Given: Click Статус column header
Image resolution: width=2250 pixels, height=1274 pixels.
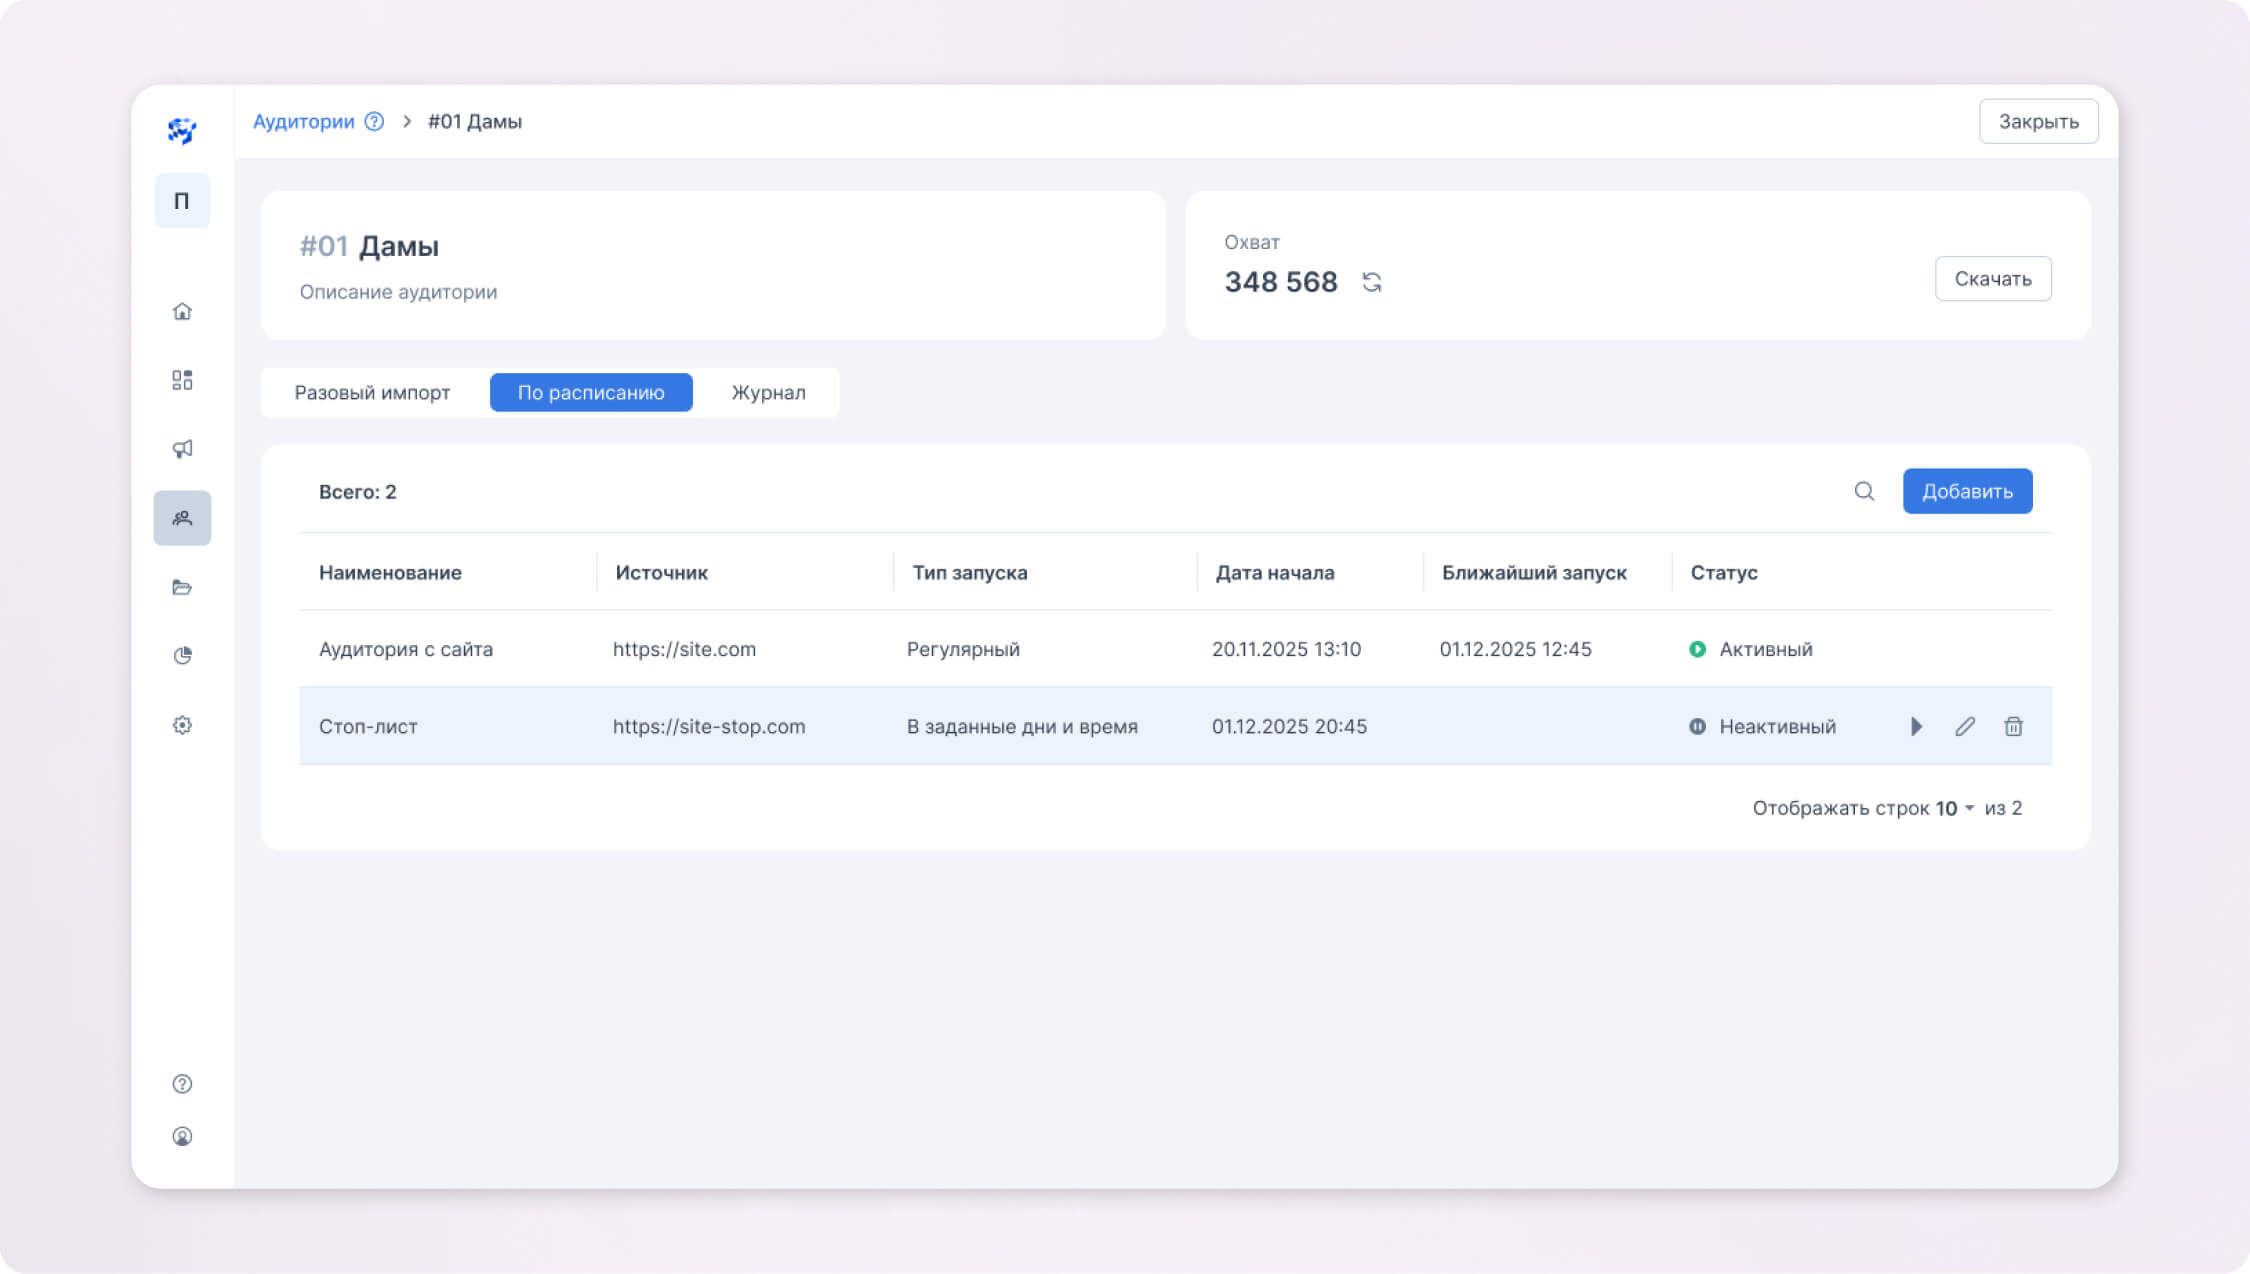Looking at the screenshot, I should coord(1724,573).
